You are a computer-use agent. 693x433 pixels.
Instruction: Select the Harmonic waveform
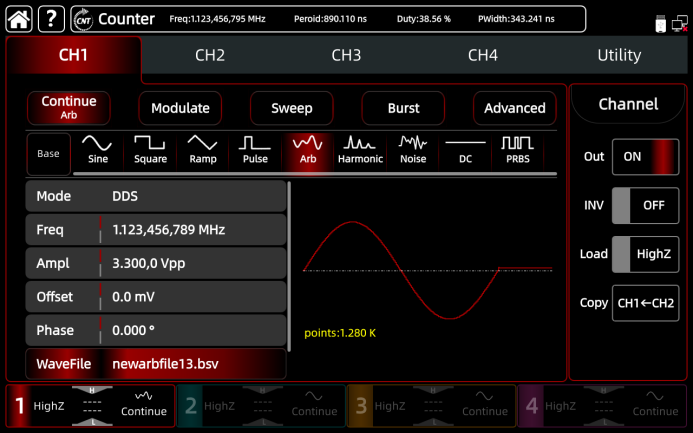tap(360, 150)
